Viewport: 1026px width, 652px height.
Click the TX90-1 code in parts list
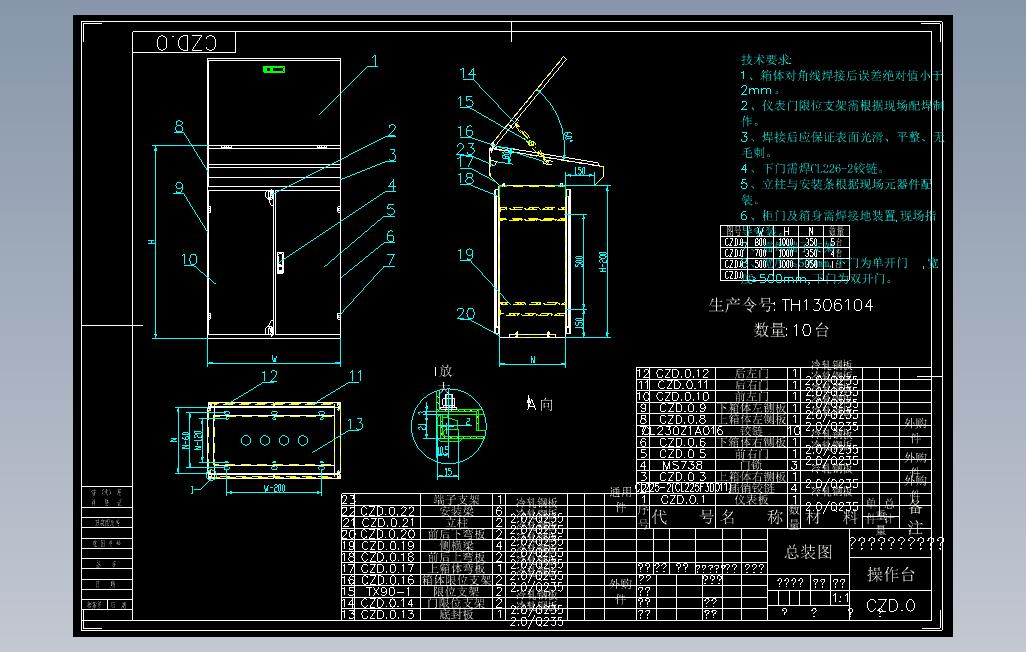point(387,591)
